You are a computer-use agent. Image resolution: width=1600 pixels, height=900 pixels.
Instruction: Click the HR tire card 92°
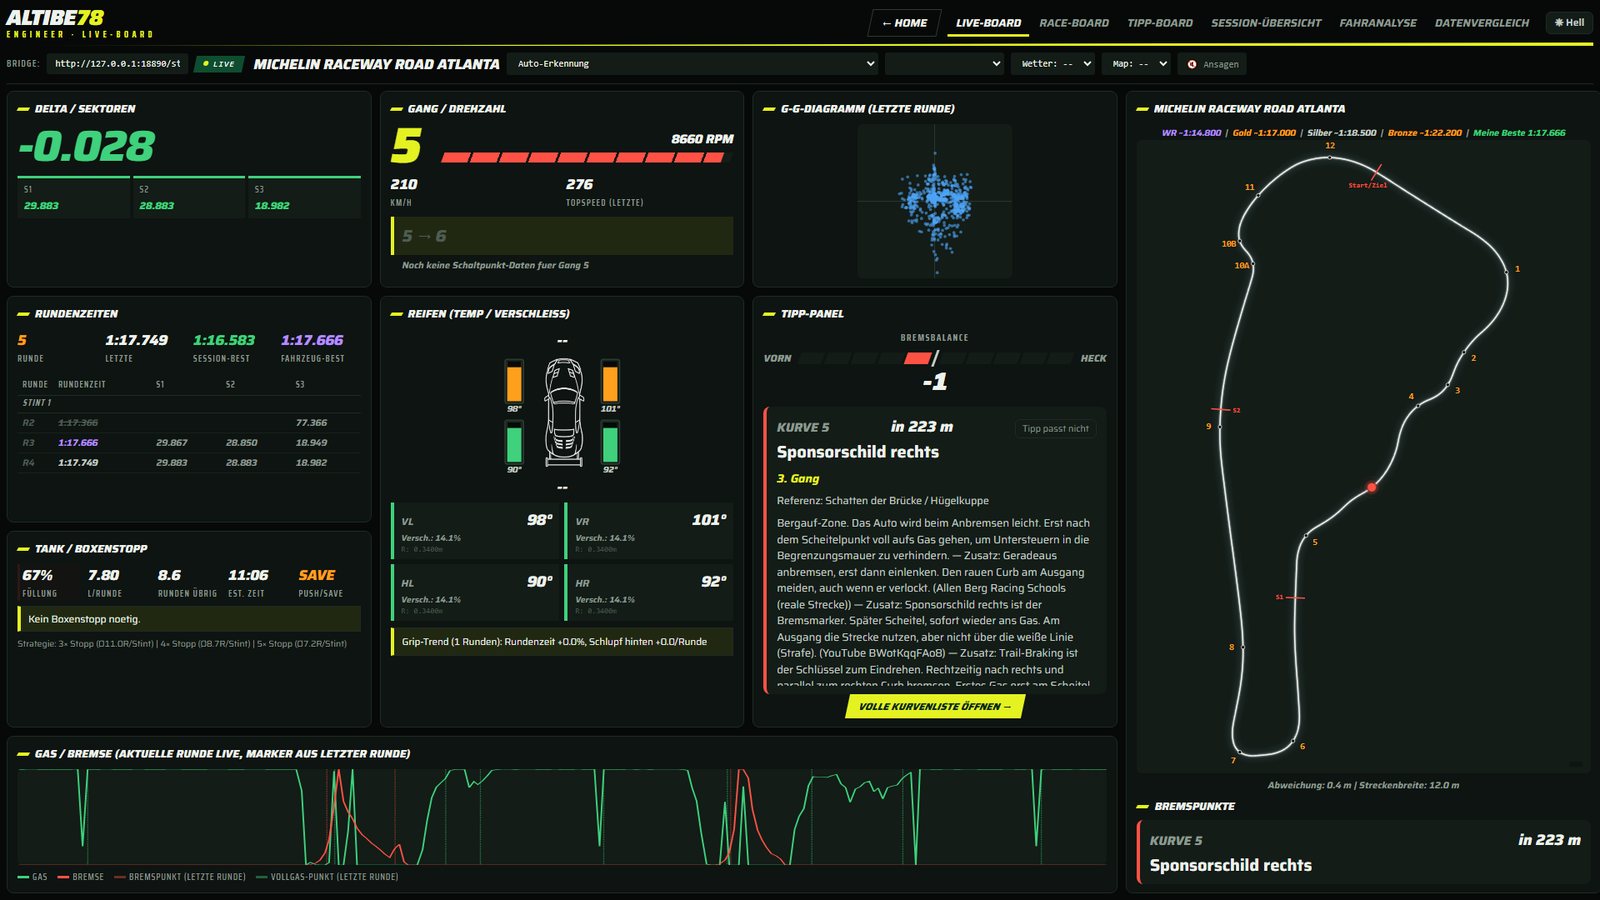click(x=649, y=592)
